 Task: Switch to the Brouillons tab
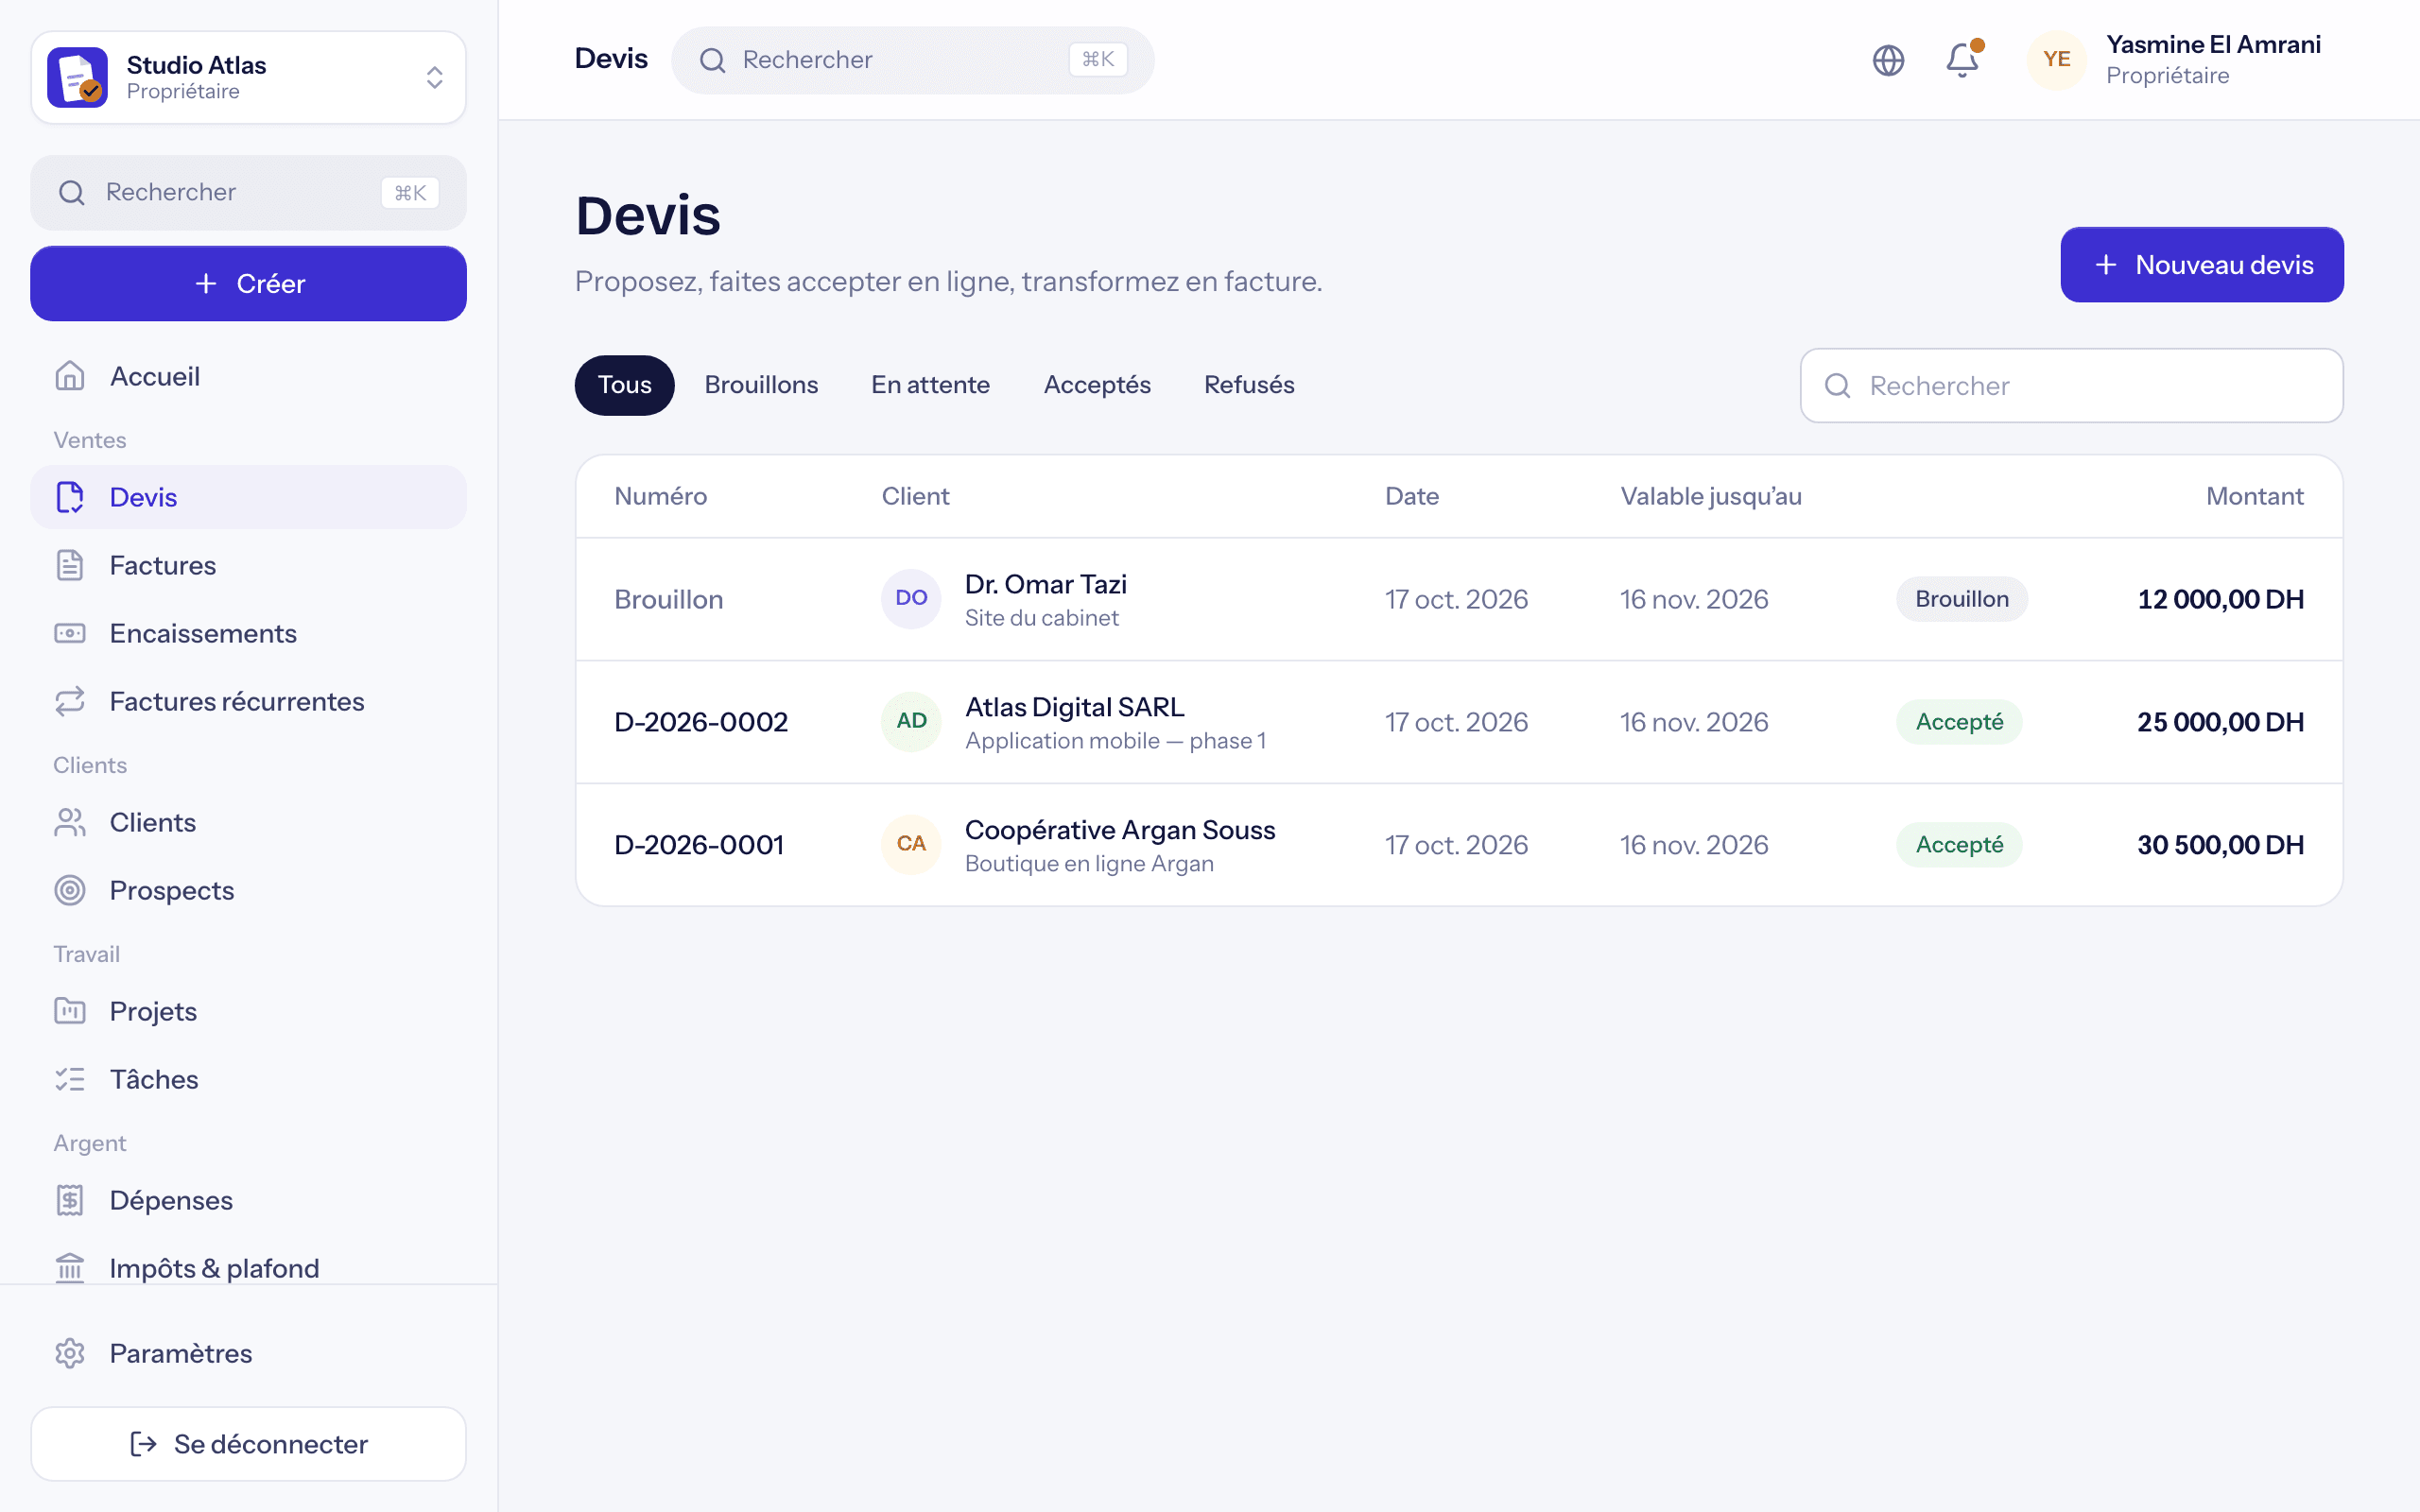coord(761,385)
